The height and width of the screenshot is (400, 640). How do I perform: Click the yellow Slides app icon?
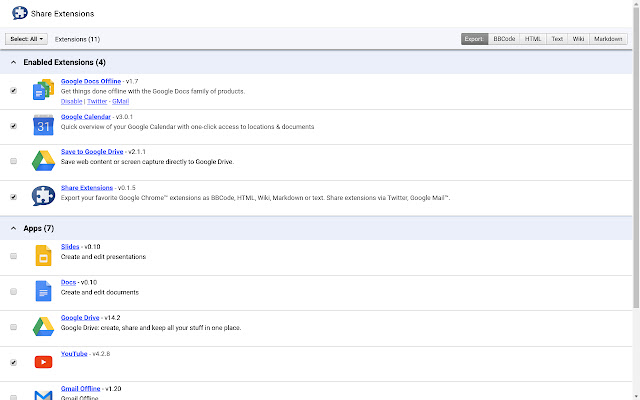pos(42,257)
